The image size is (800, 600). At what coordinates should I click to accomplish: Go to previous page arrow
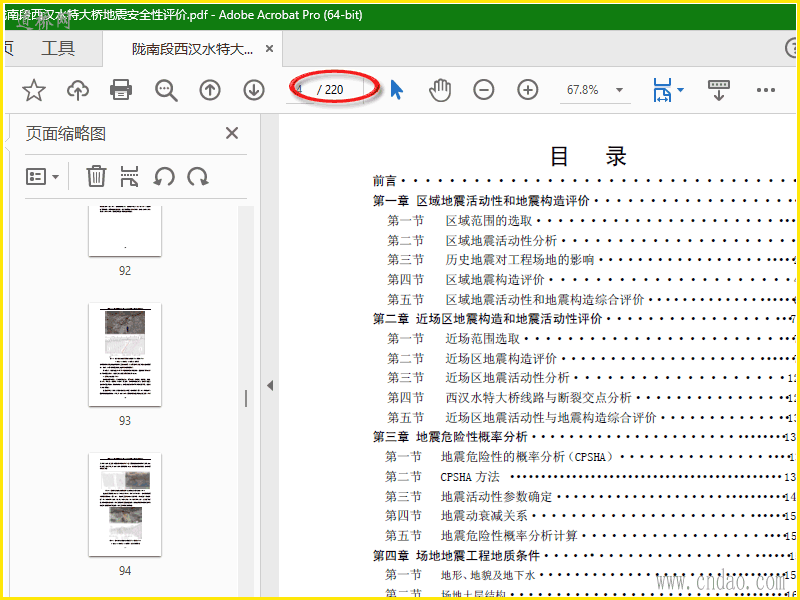(210, 90)
